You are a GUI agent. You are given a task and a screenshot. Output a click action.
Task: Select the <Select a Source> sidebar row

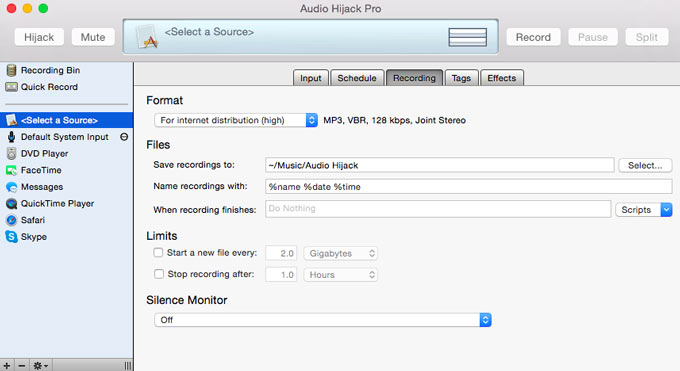[66, 120]
